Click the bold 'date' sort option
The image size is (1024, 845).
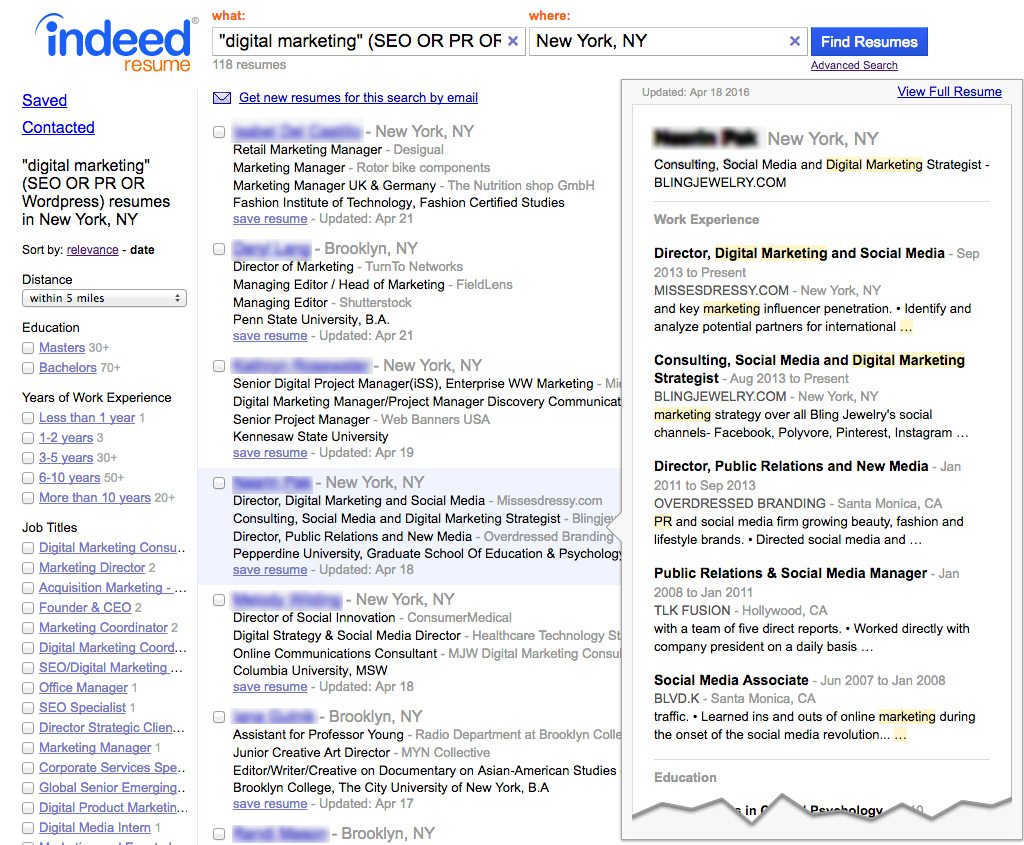click(x=142, y=249)
